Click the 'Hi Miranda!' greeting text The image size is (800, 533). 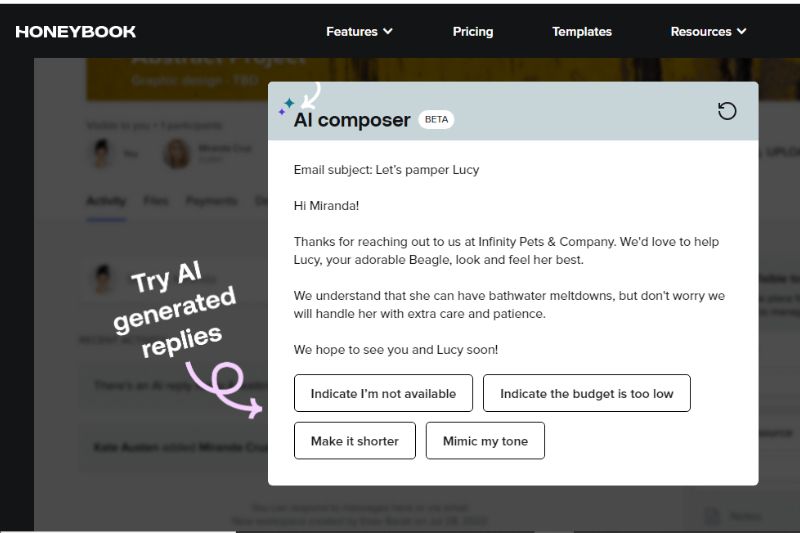pos(326,206)
